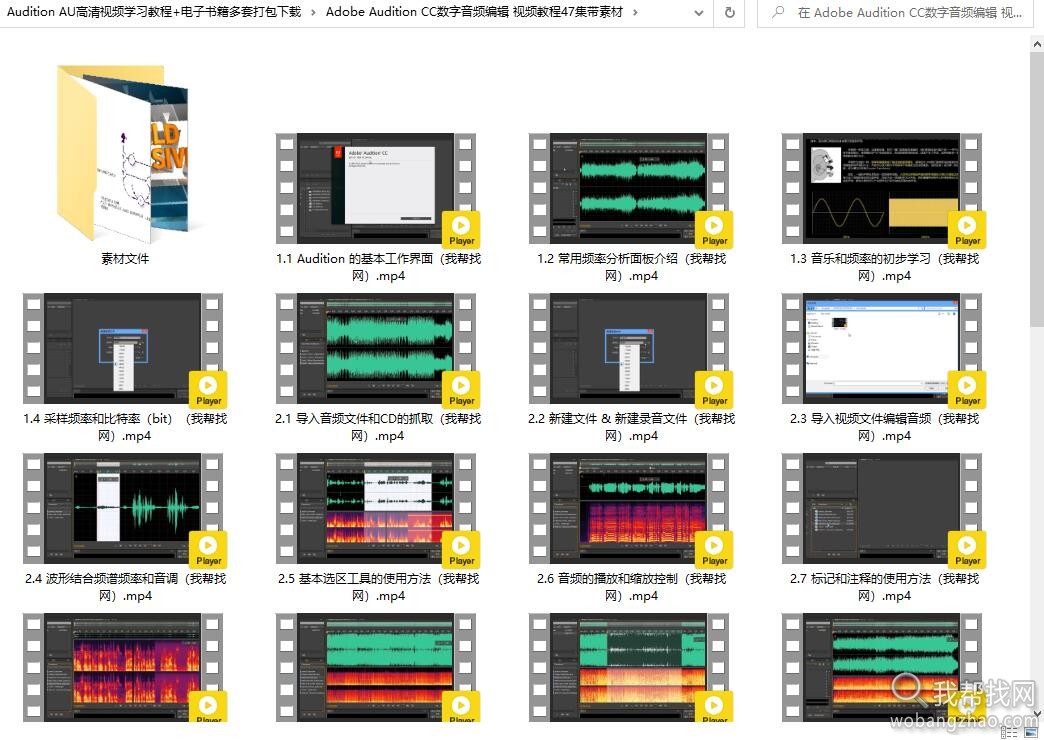
Task: Click file name 1.4 采样频率和比特率（bit）.mp4
Action: [125, 427]
